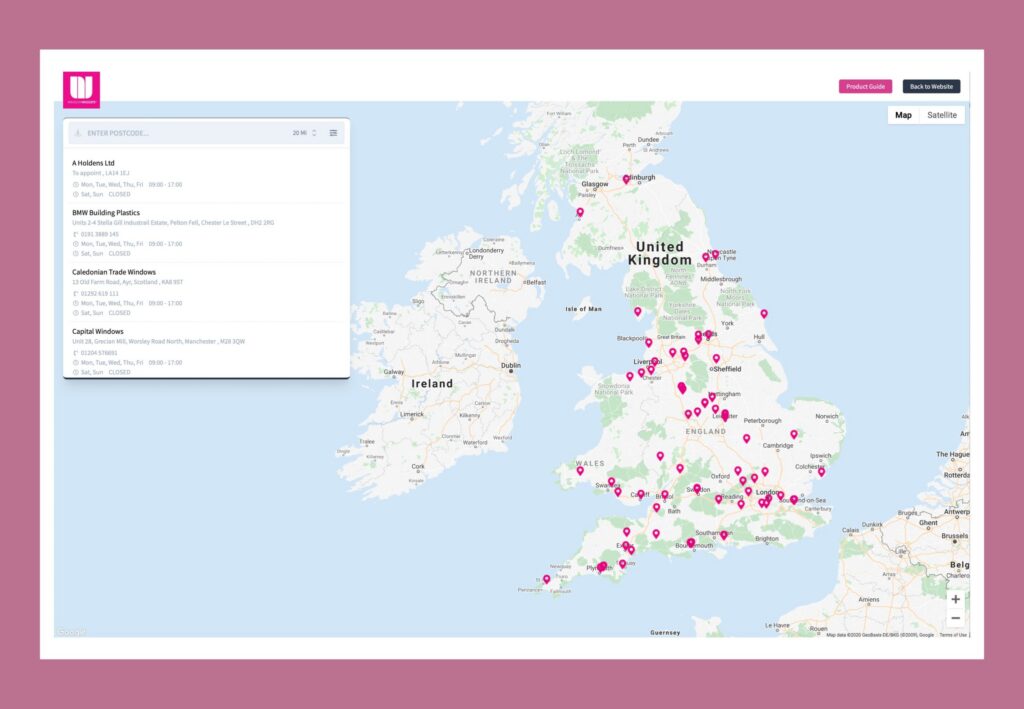The image size is (1024, 709).
Task: Select the map pin south of Peterborough
Action: (x=746, y=439)
